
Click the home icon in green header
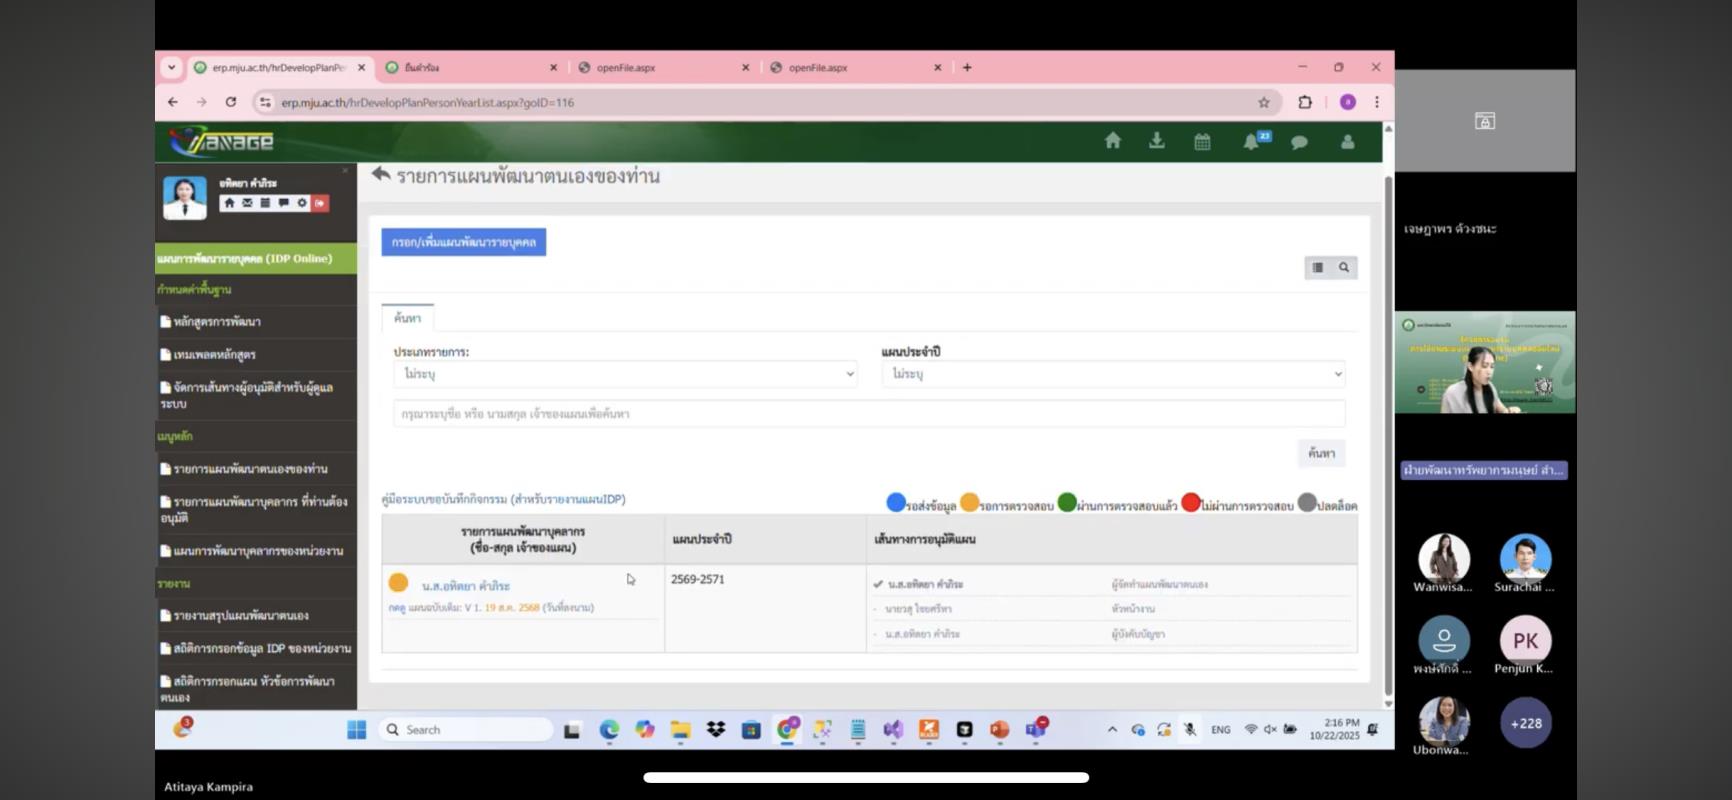1112,141
